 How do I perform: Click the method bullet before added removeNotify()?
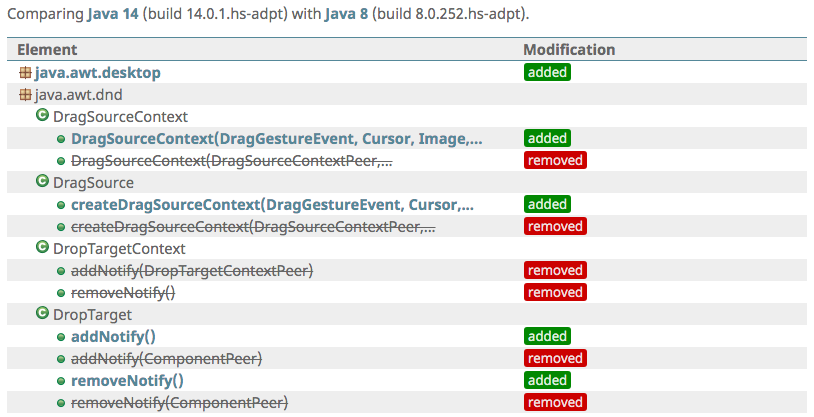pos(61,381)
